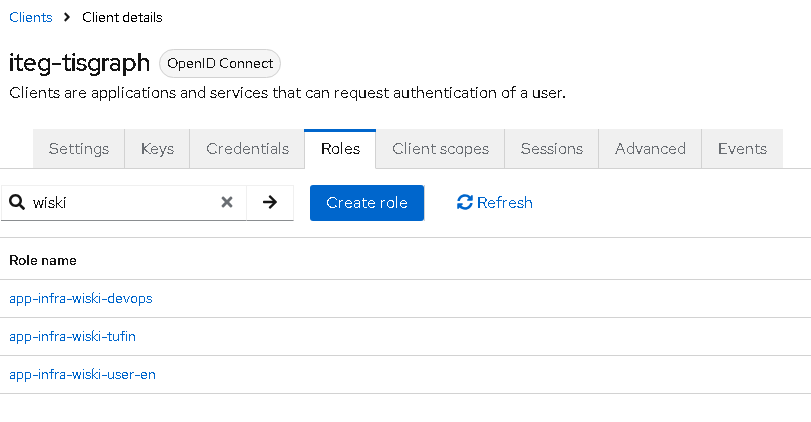Open the app-infra-wiski-tufin role
Screen dimensions: 811x422
click(x=72, y=336)
